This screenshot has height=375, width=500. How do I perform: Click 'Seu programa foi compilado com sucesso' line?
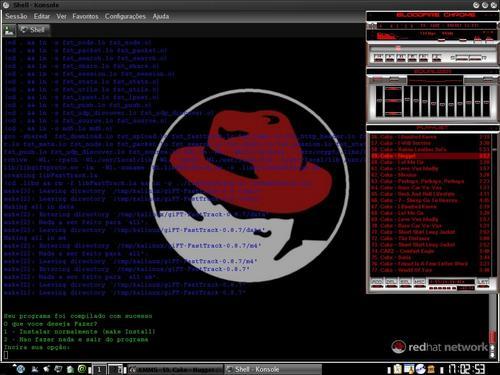click(78, 316)
